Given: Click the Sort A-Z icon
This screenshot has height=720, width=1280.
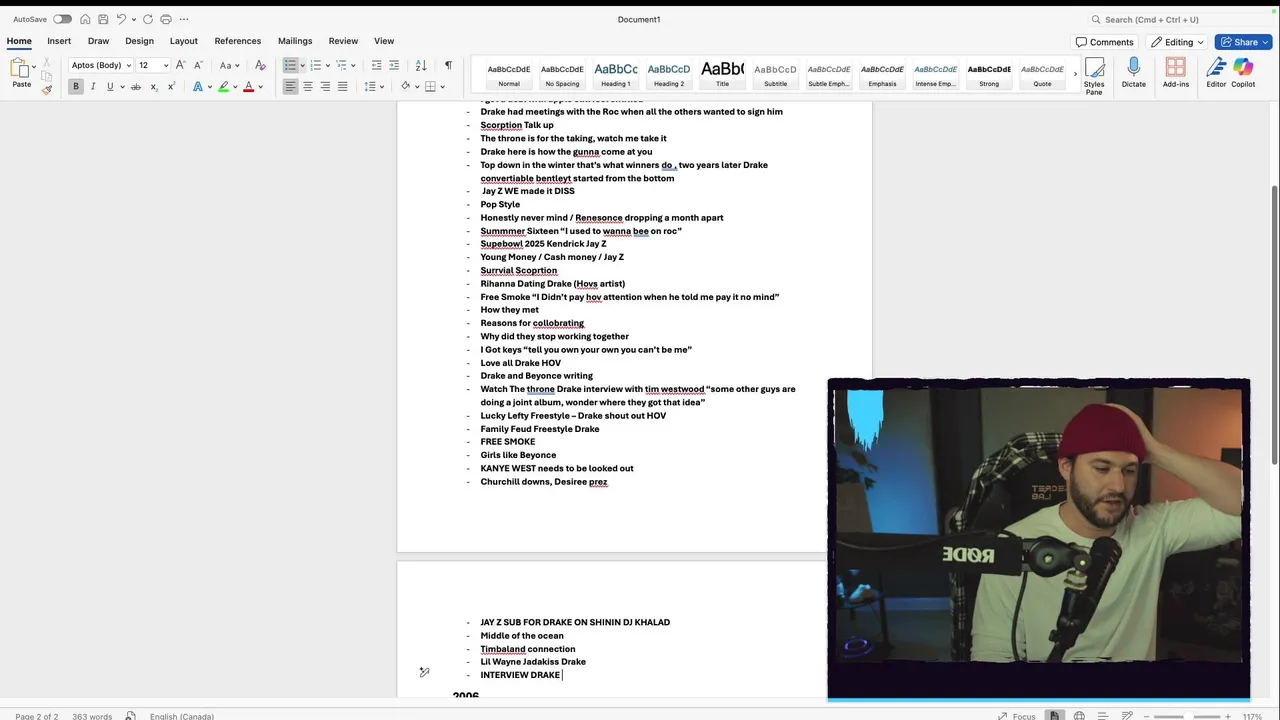Looking at the screenshot, I should [421, 65].
